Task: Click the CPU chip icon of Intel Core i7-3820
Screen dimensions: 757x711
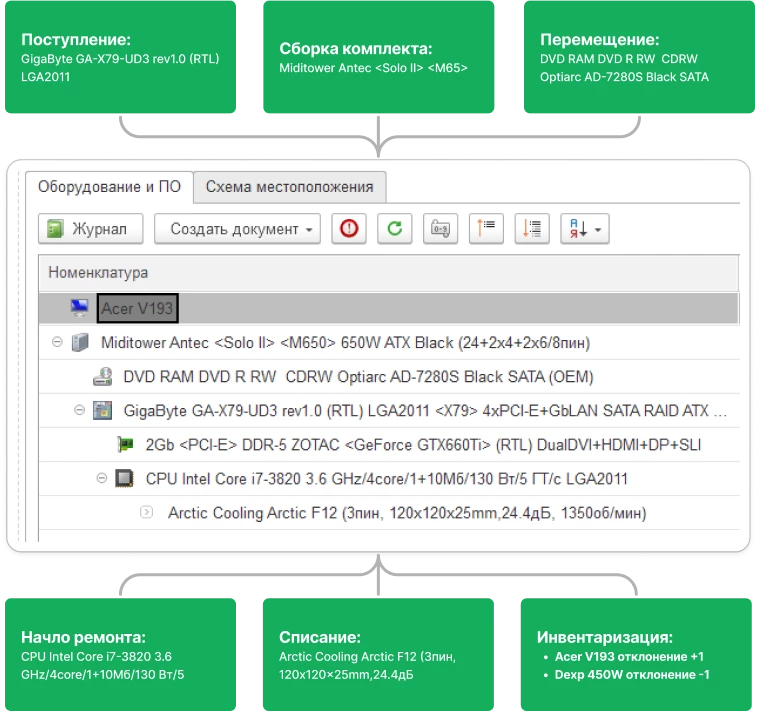Action: [x=125, y=478]
